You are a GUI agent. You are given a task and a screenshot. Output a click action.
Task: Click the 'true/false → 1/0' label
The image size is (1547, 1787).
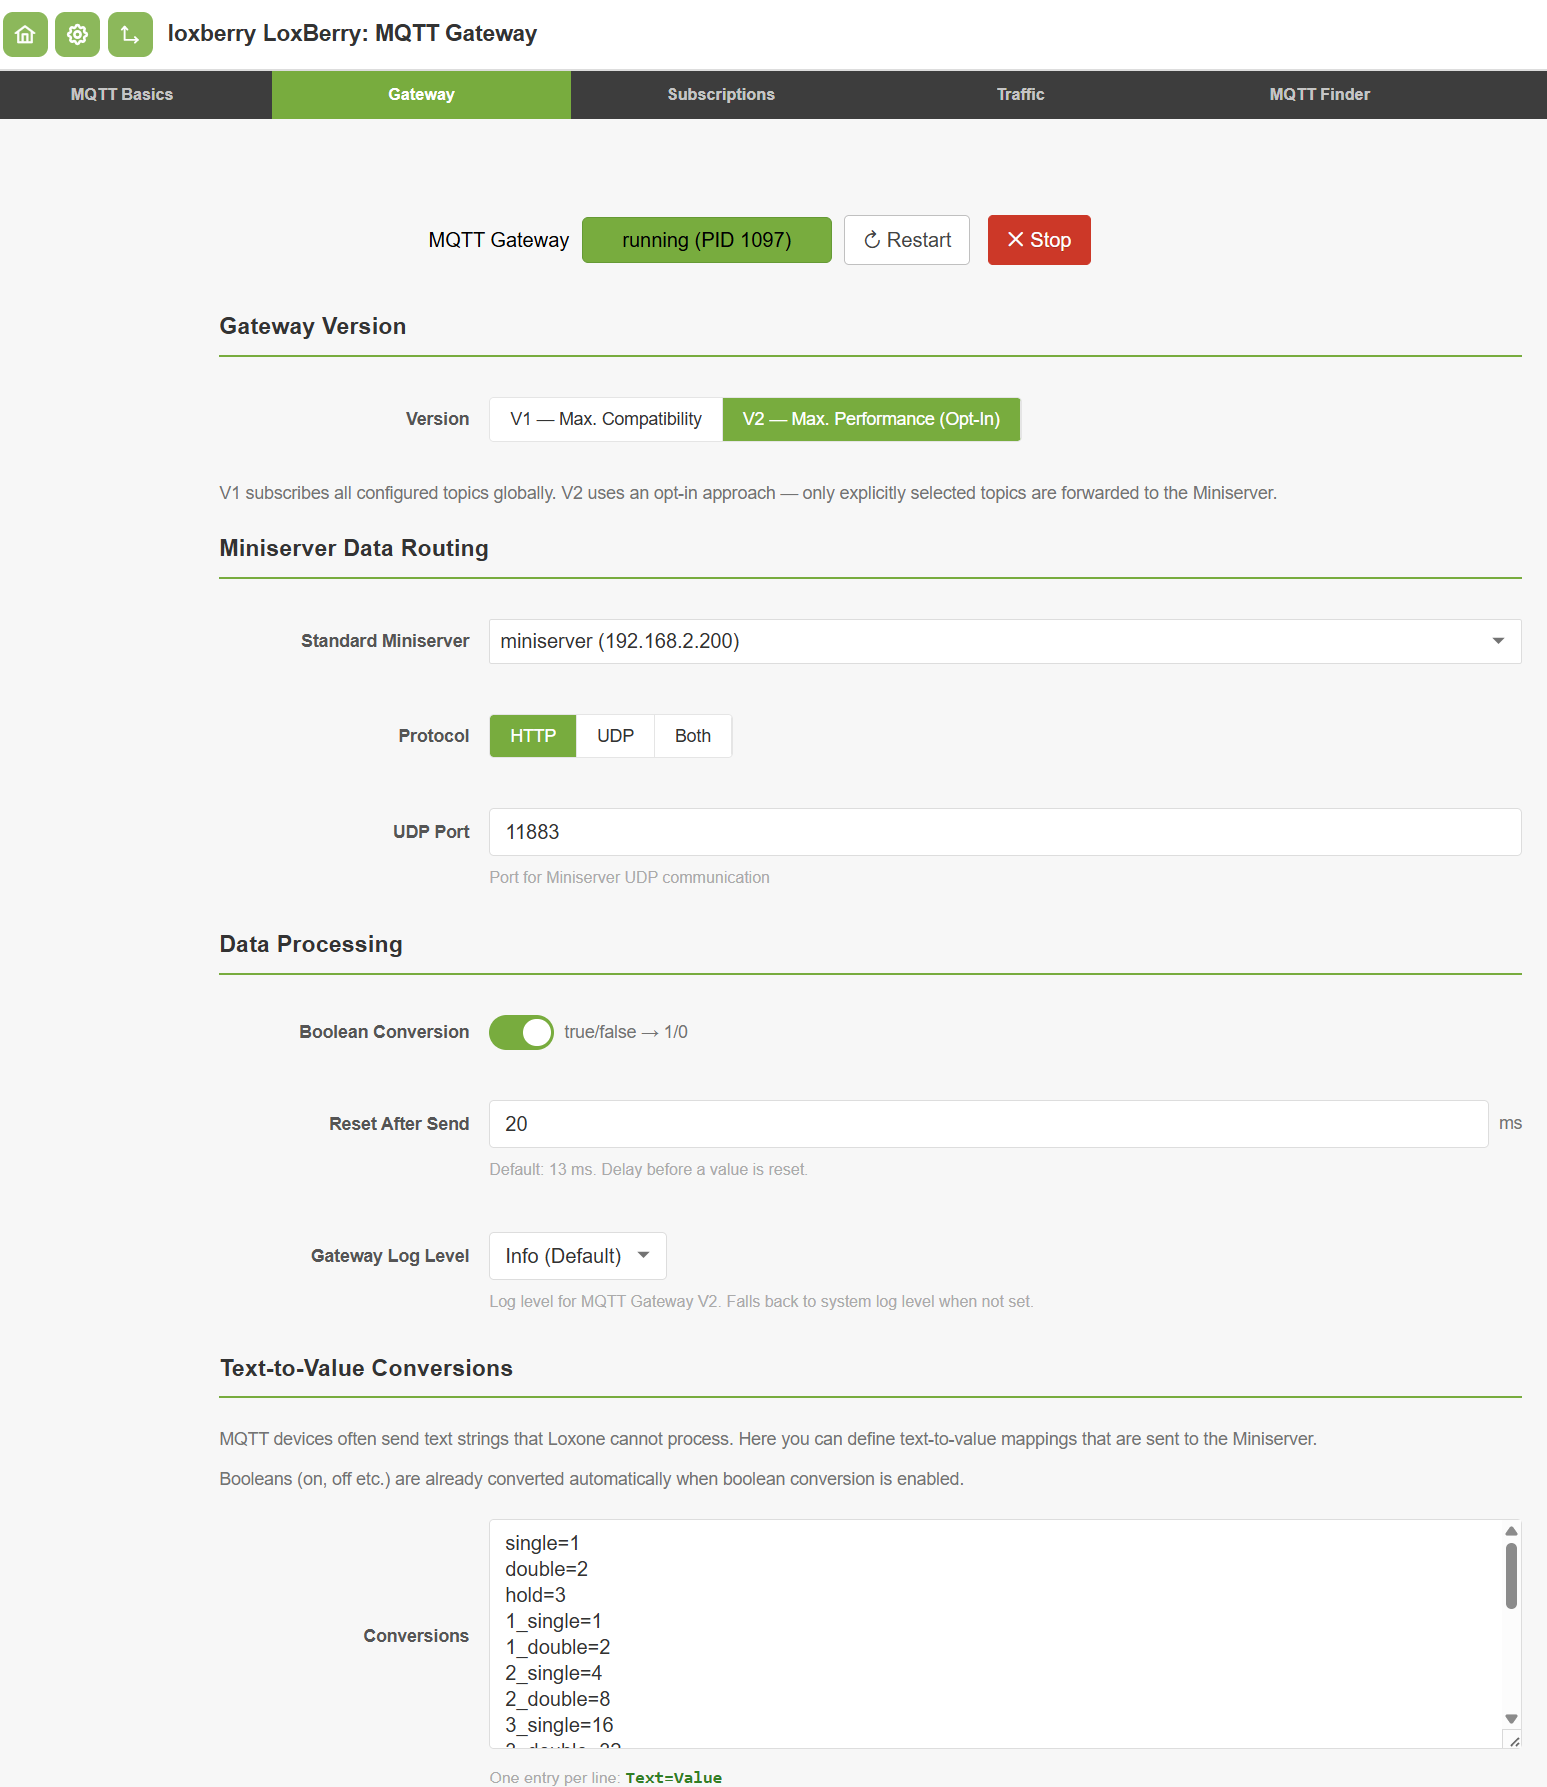click(626, 1032)
